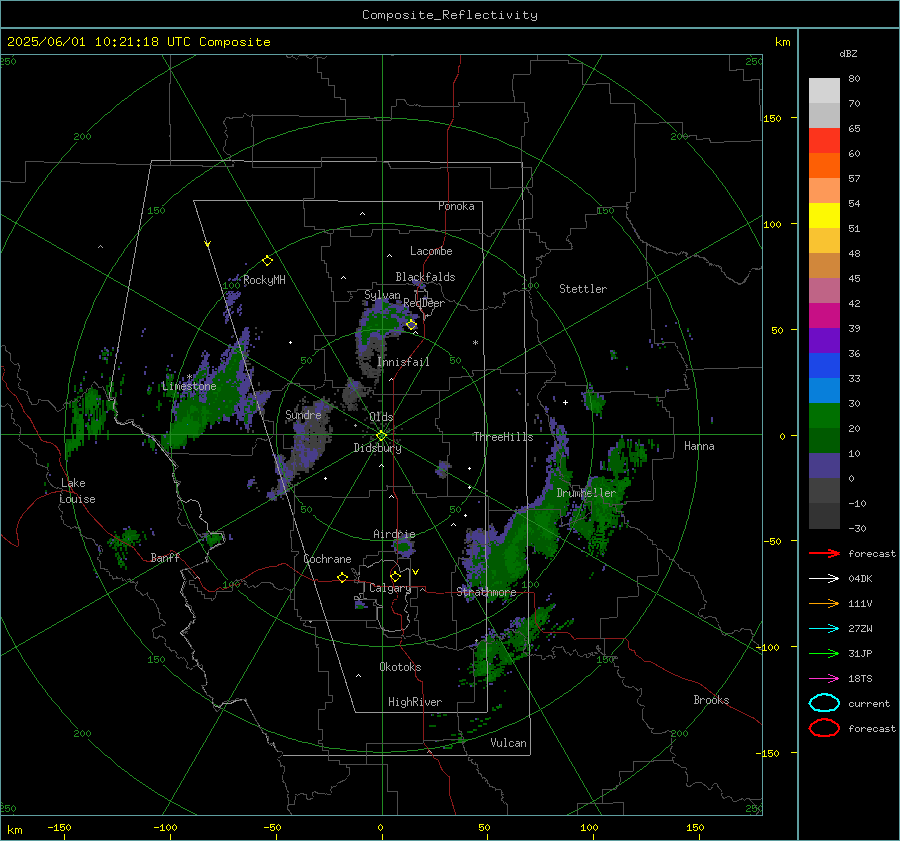Viewport: 900px width, 841px height.
Task: Click the Limestone label
Action: 189,386
